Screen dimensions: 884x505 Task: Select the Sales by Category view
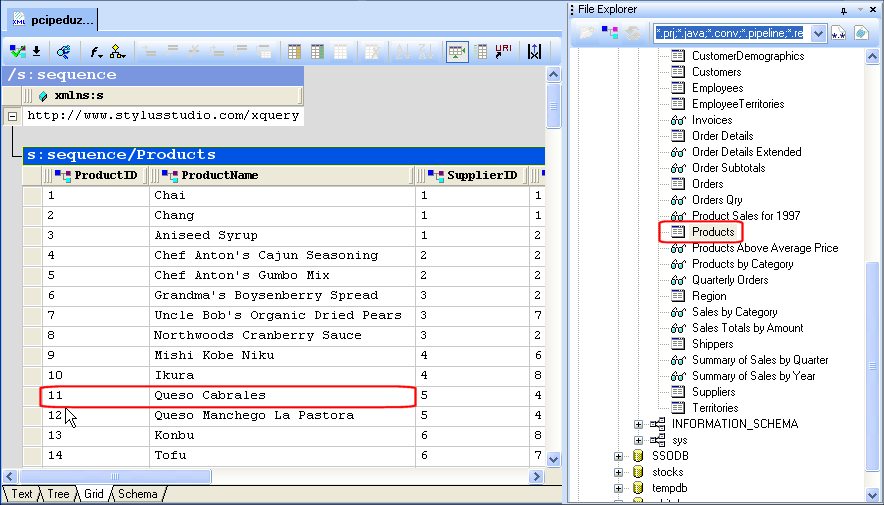(734, 312)
